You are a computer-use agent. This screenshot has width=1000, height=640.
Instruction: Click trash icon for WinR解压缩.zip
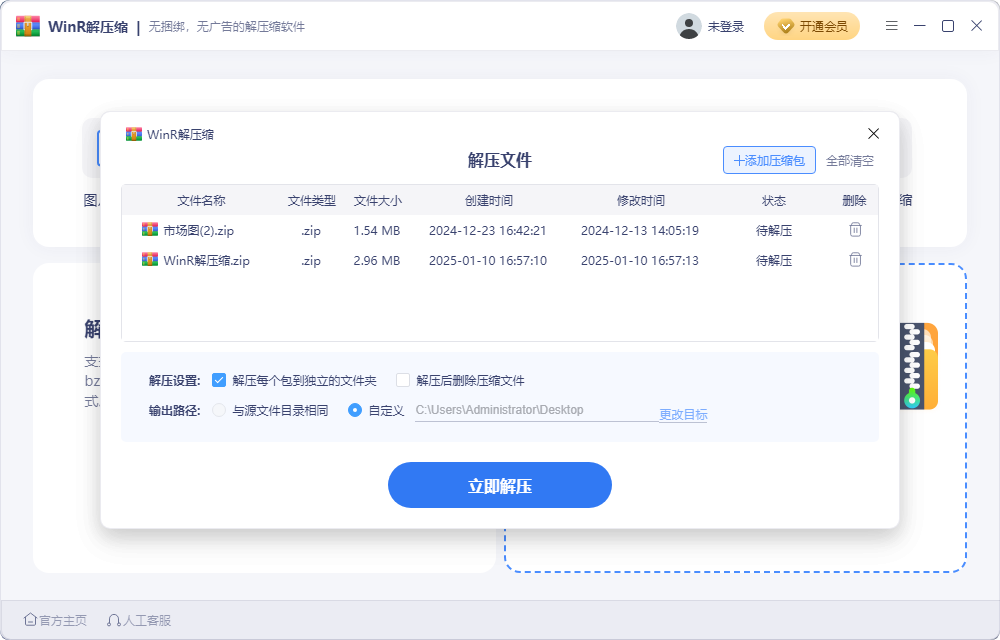855,260
